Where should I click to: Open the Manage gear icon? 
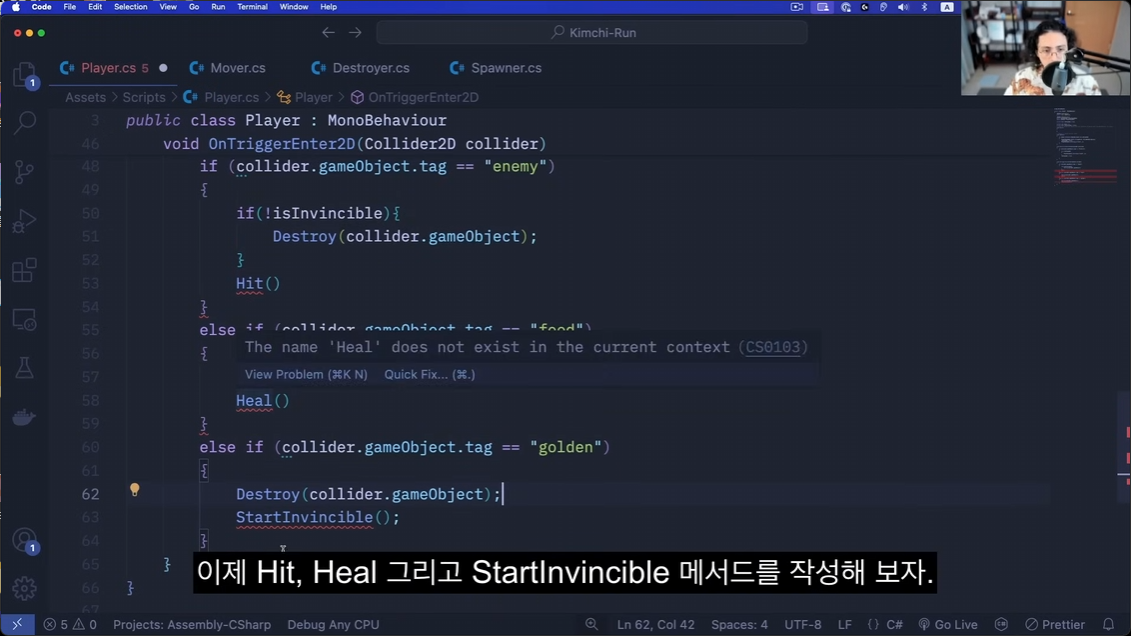[x=25, y=588]
